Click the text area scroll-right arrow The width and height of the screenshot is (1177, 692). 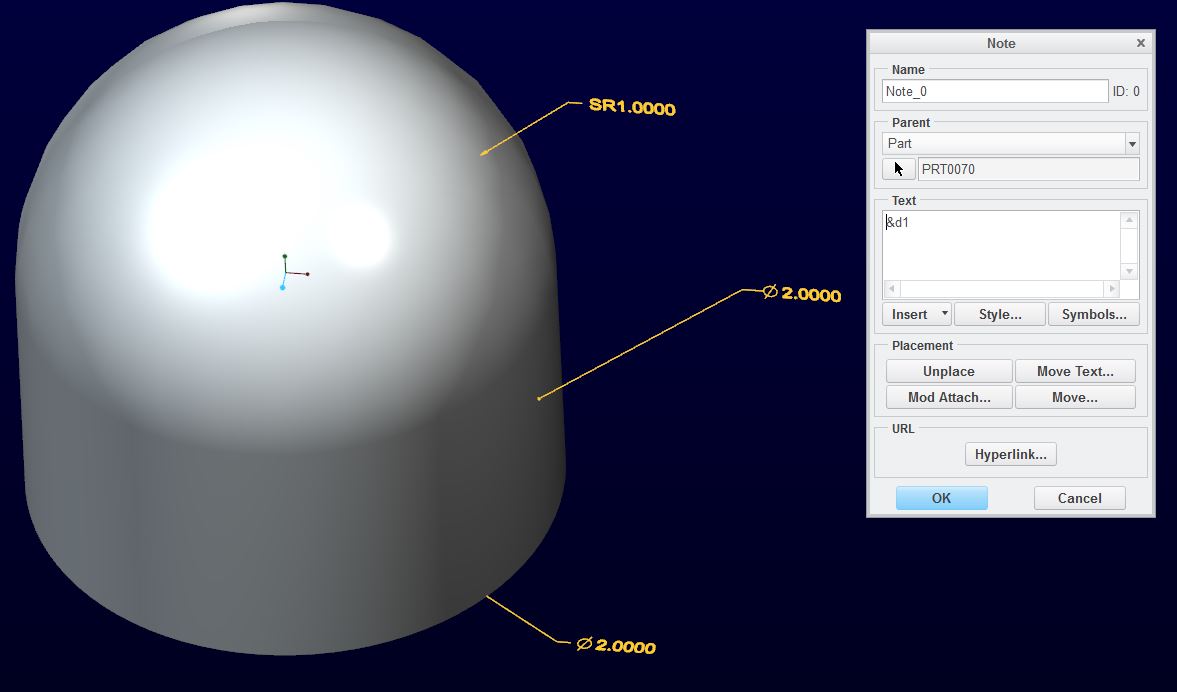(x=1112, y=289)
